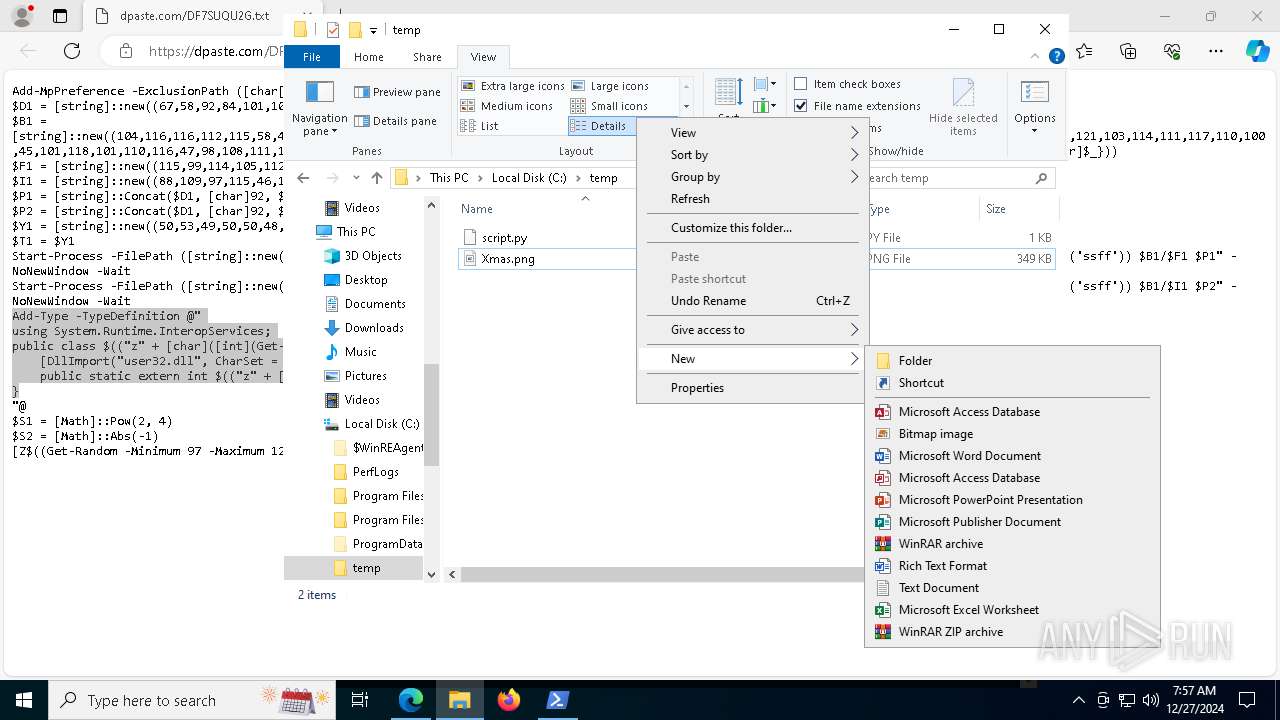Create a new Folder from submenu
1280x720 pixels.
coord(1012,361)
